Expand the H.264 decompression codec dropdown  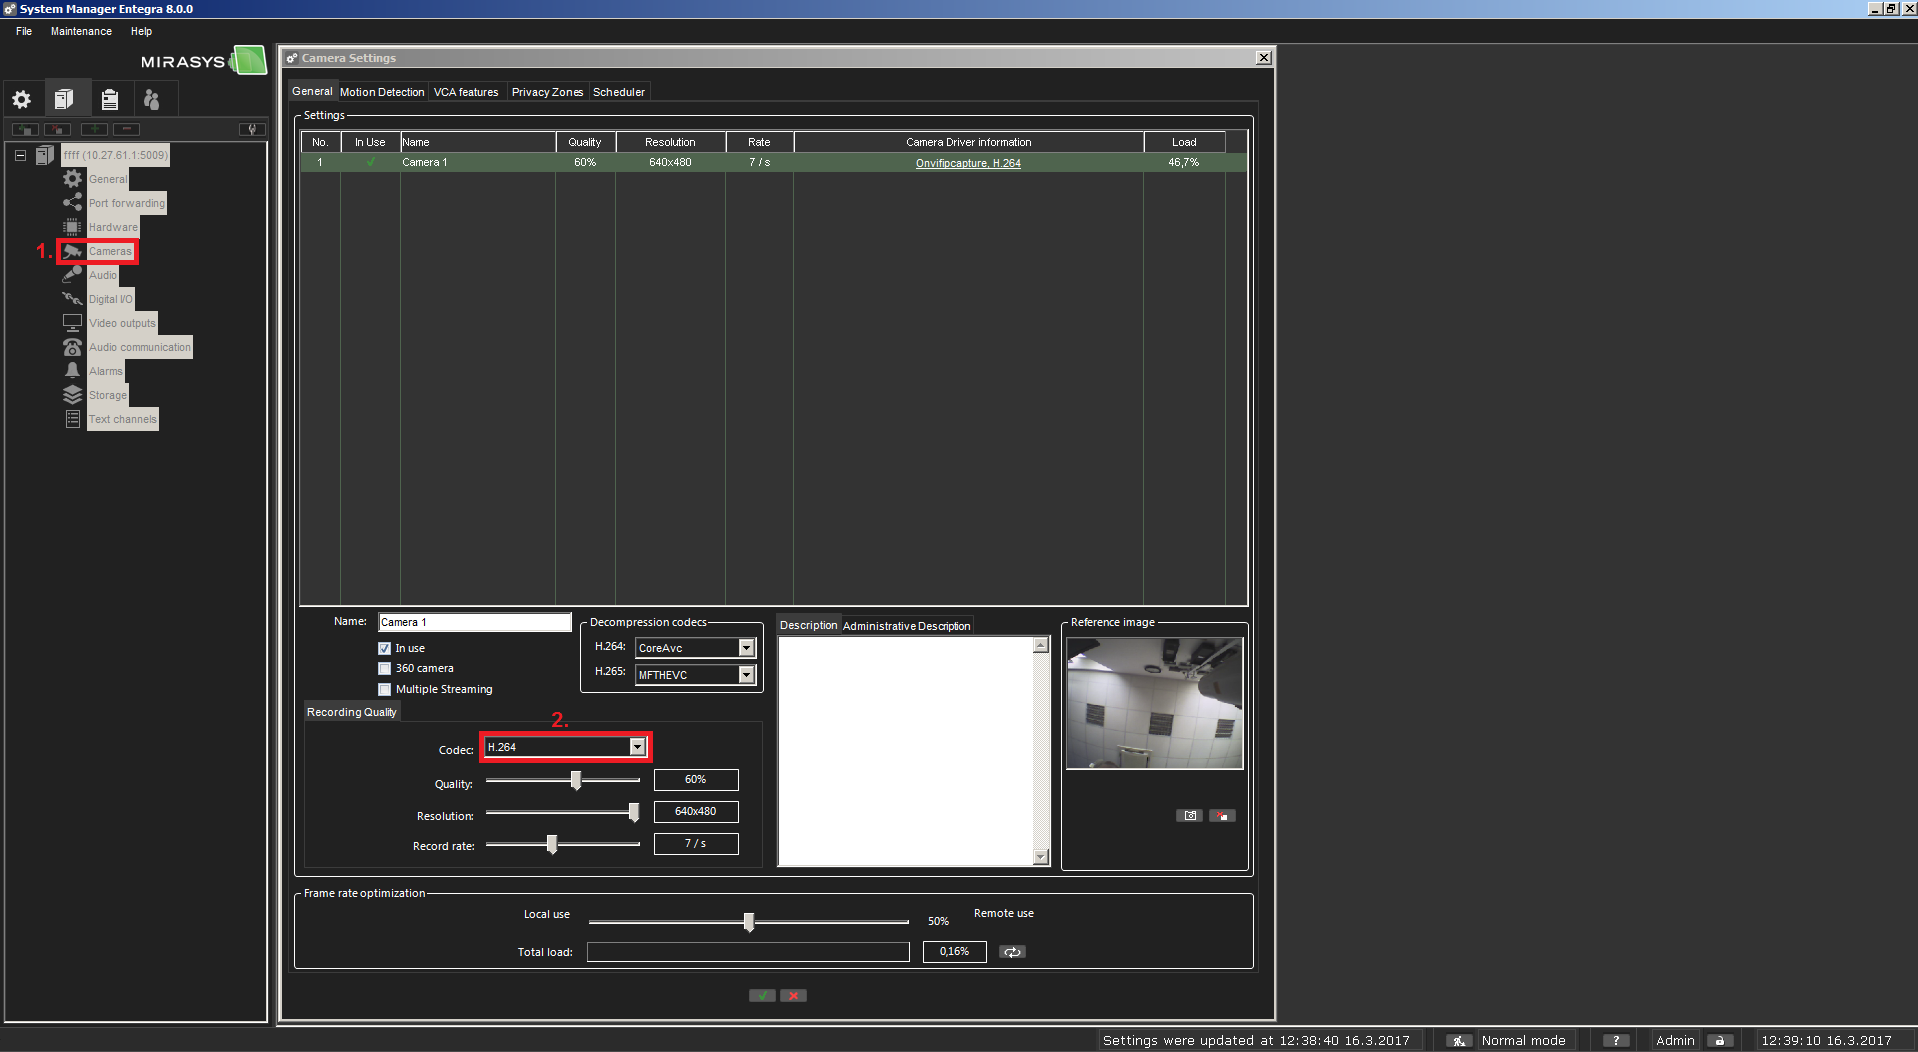(x=746, y=648)
